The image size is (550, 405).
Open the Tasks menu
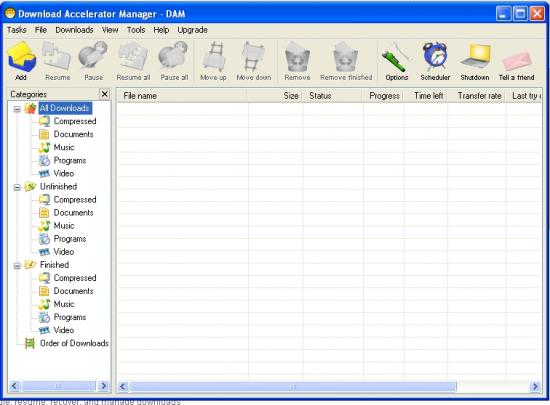point(16,30)
